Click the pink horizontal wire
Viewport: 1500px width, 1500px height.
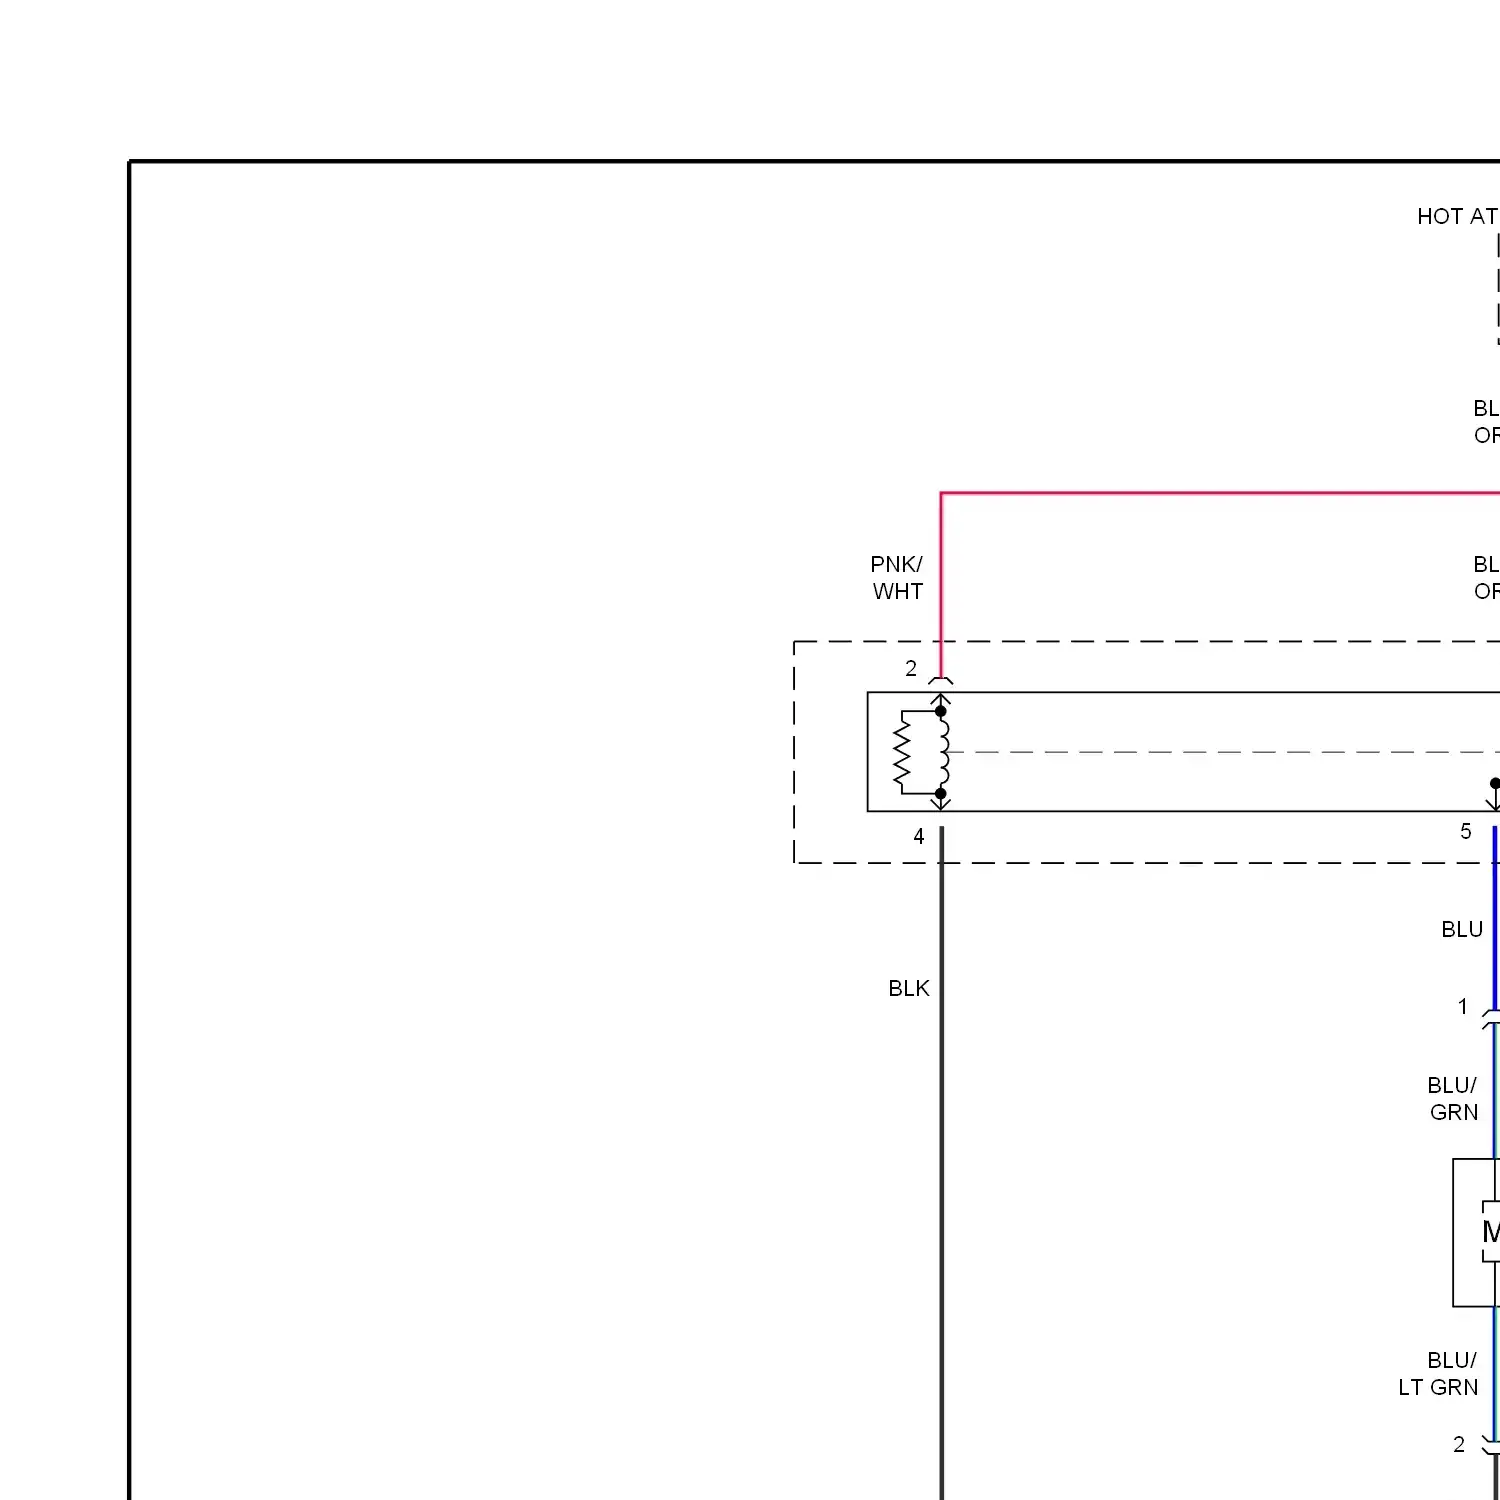pyautogui.click(x=1220, y=493)
